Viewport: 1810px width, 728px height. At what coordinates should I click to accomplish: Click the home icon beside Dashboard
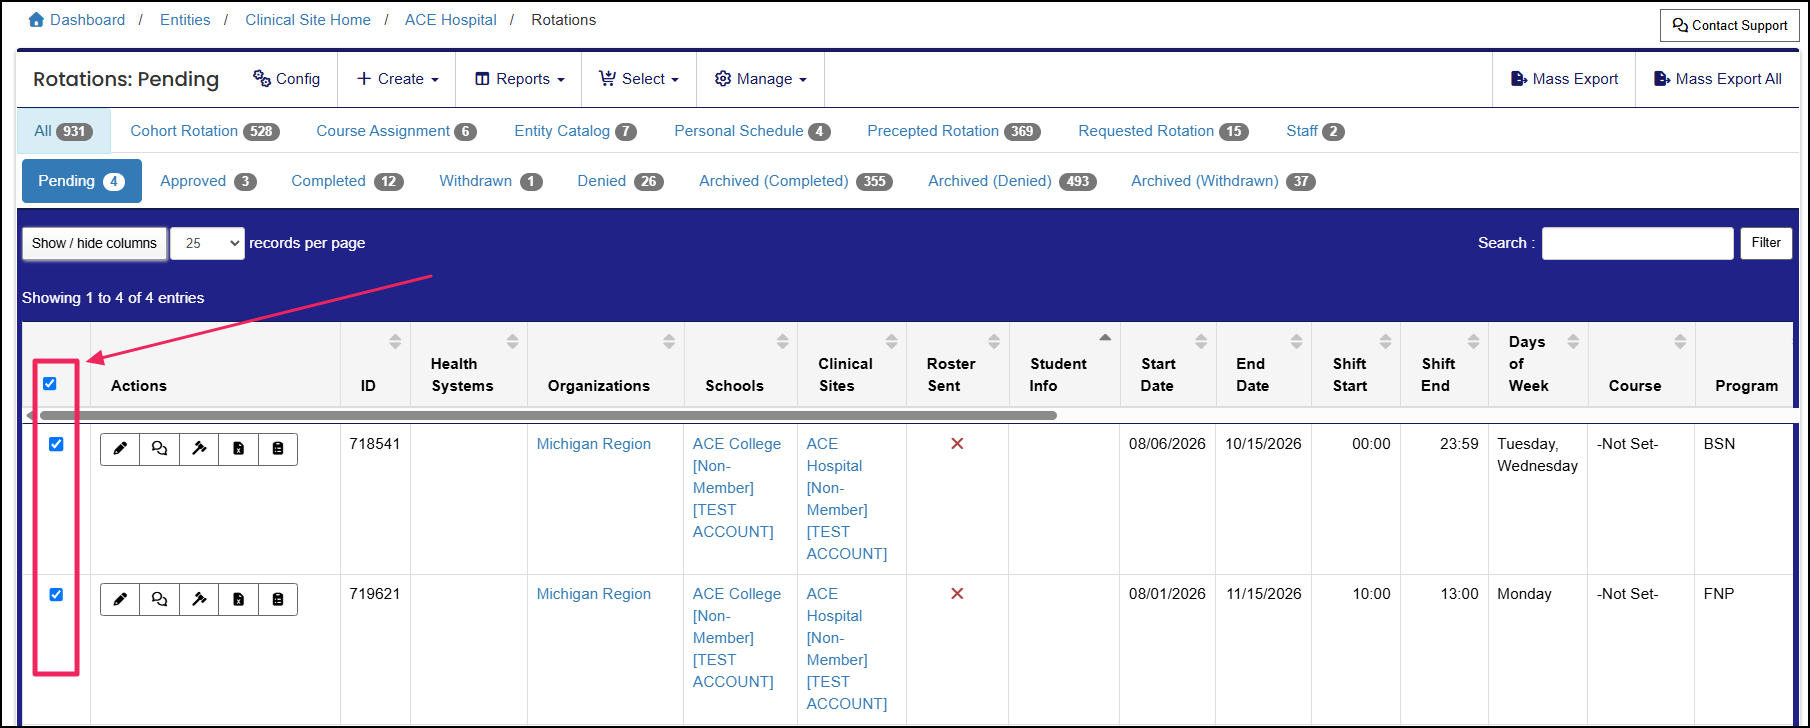37,20
